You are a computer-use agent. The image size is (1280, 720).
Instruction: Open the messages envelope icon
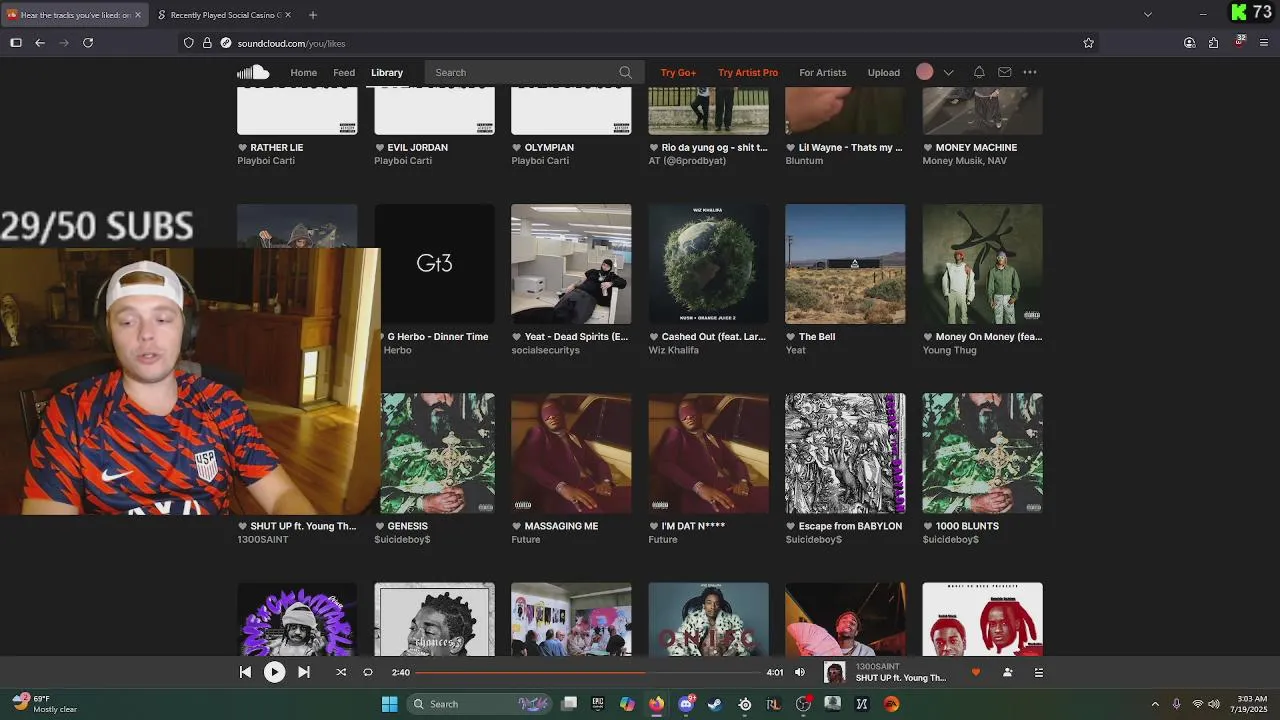tap(1005, 72)
